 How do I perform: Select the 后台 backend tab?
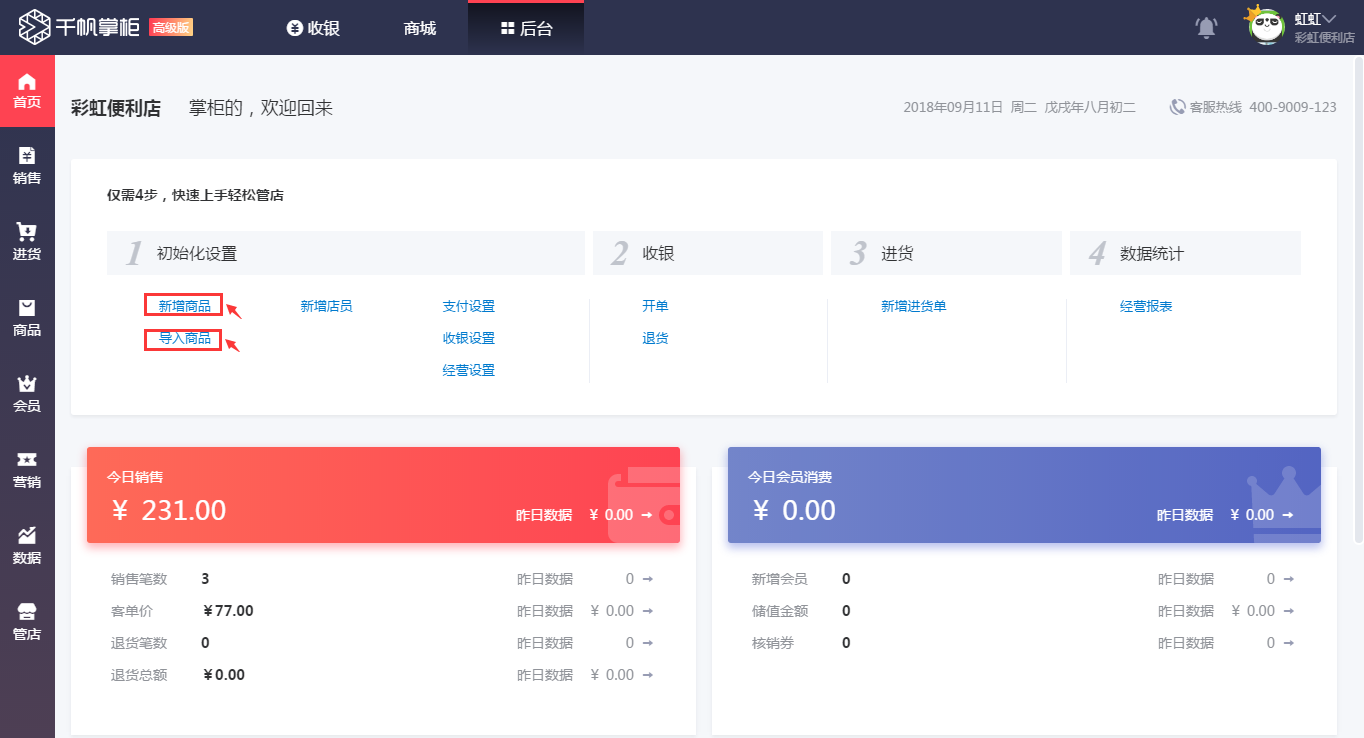(525, 28)
